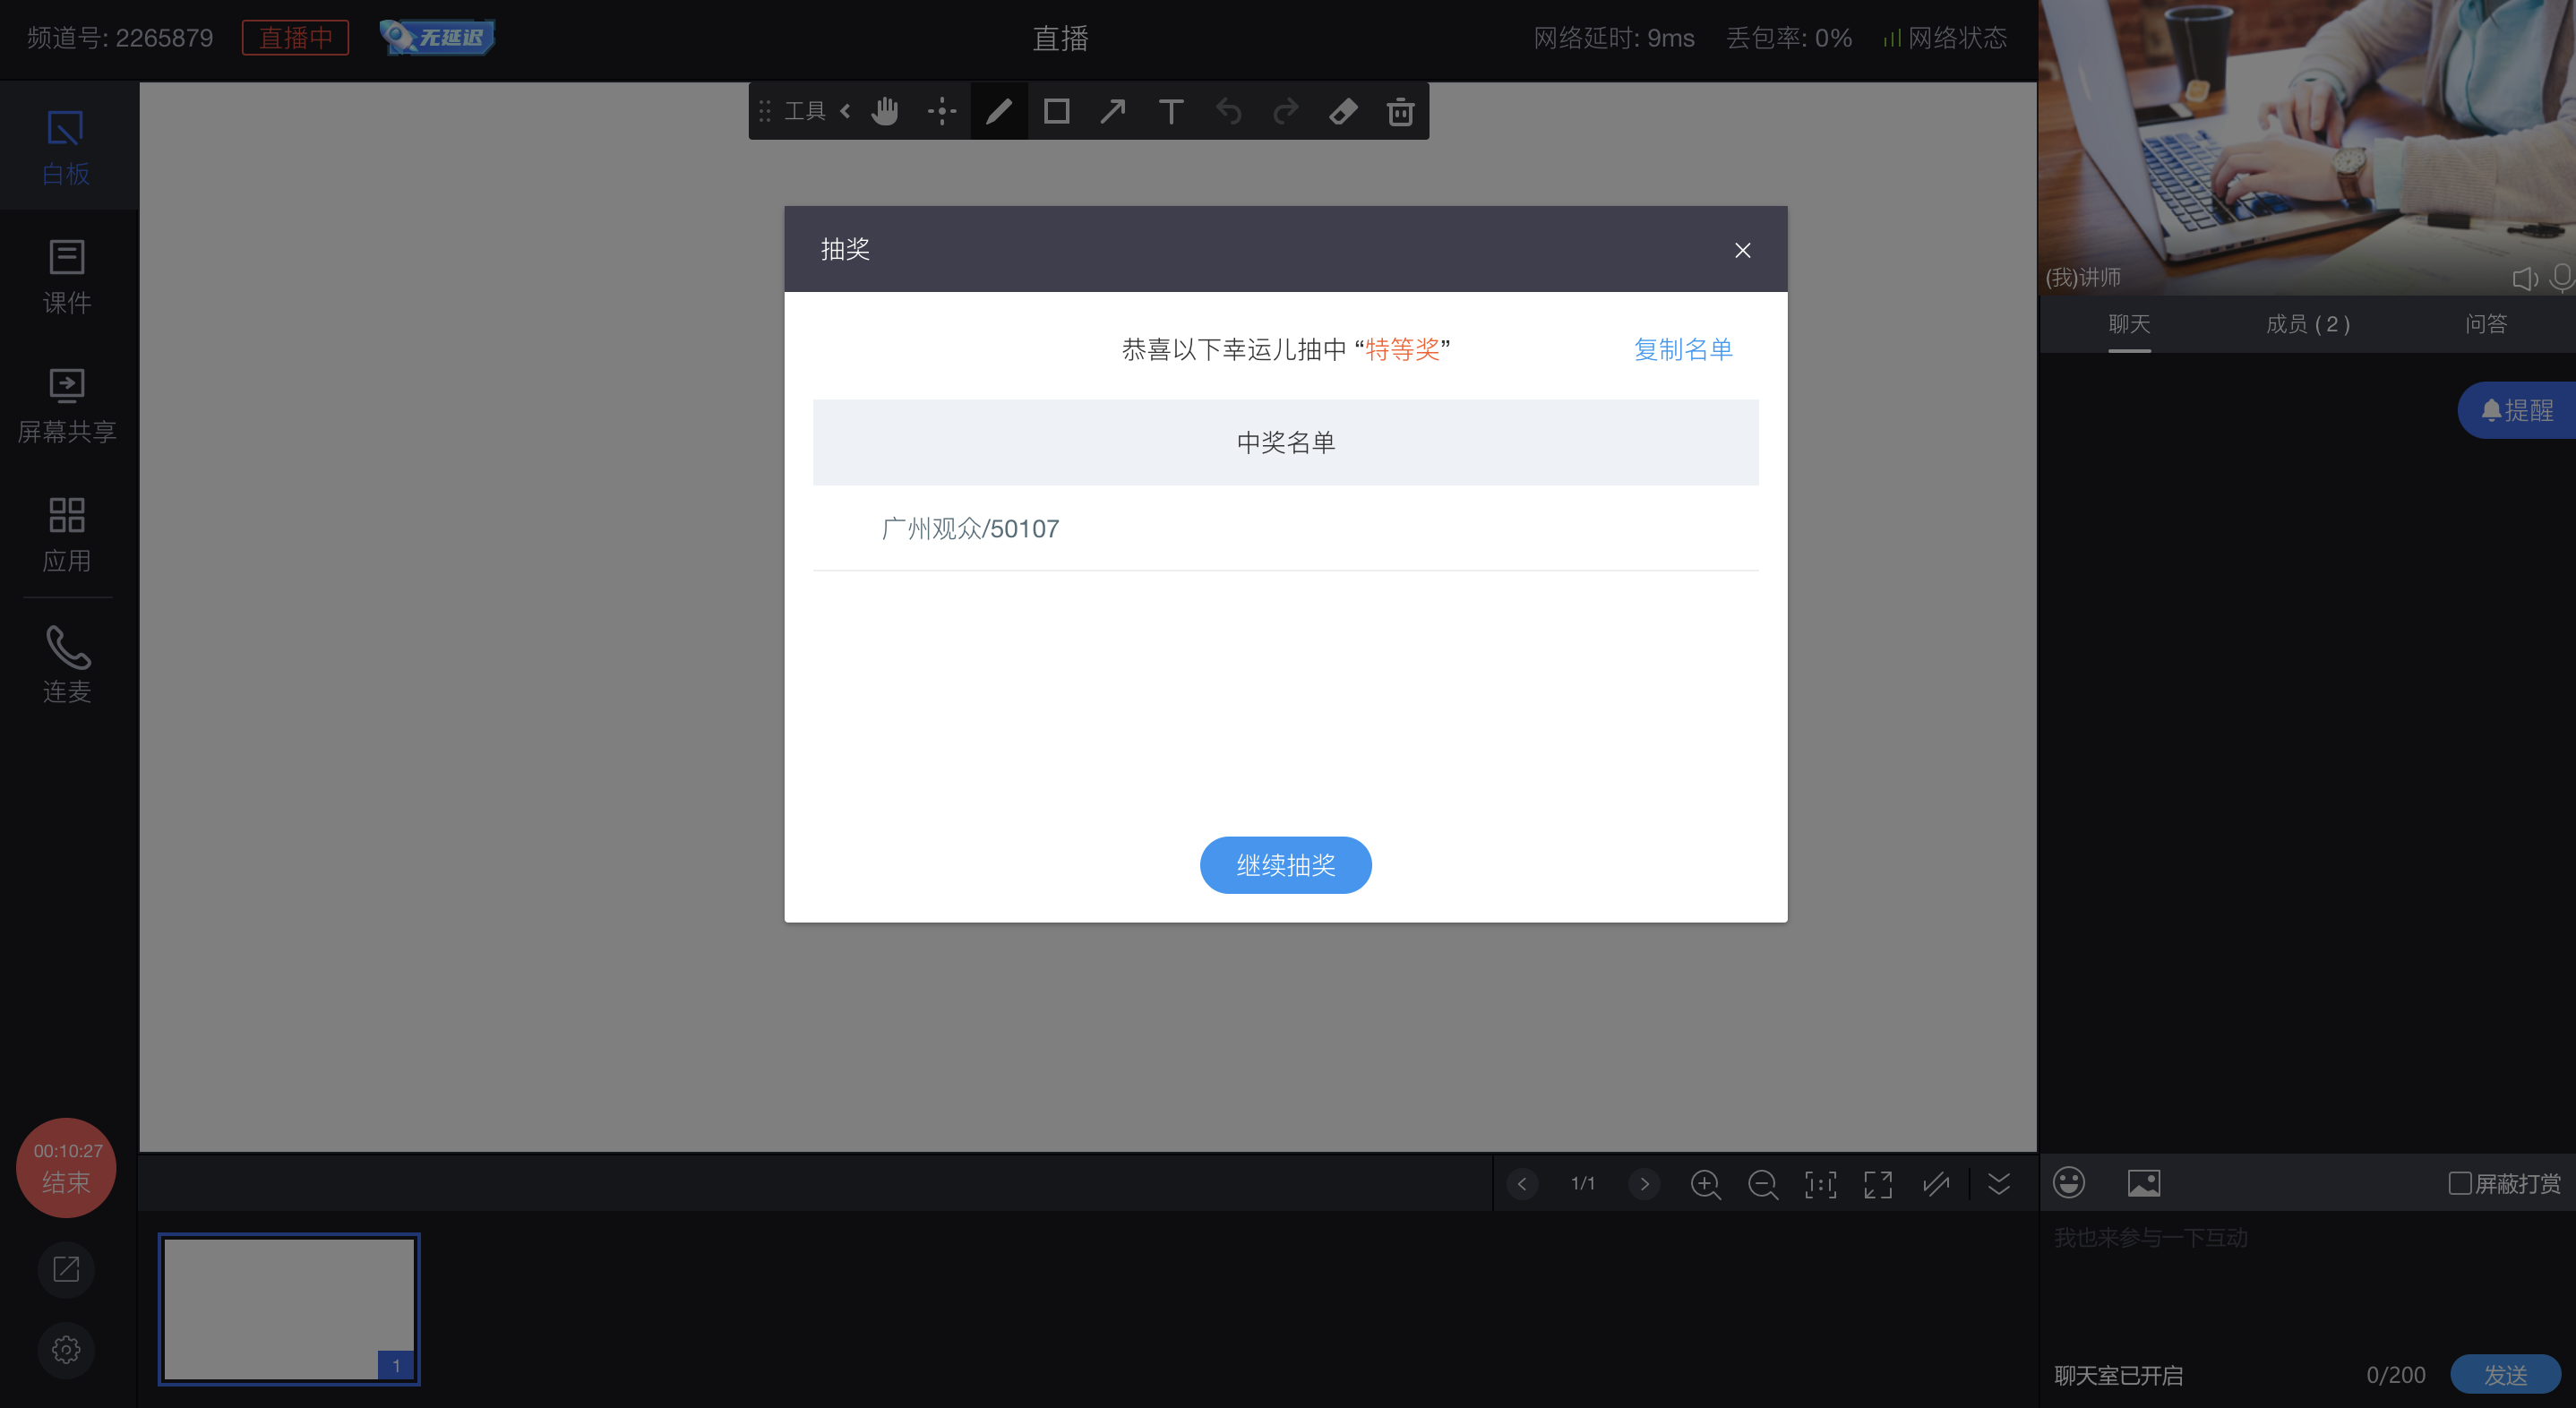
Task: Zoom out on the whiteboard
Action: tap(1762, 1185)
